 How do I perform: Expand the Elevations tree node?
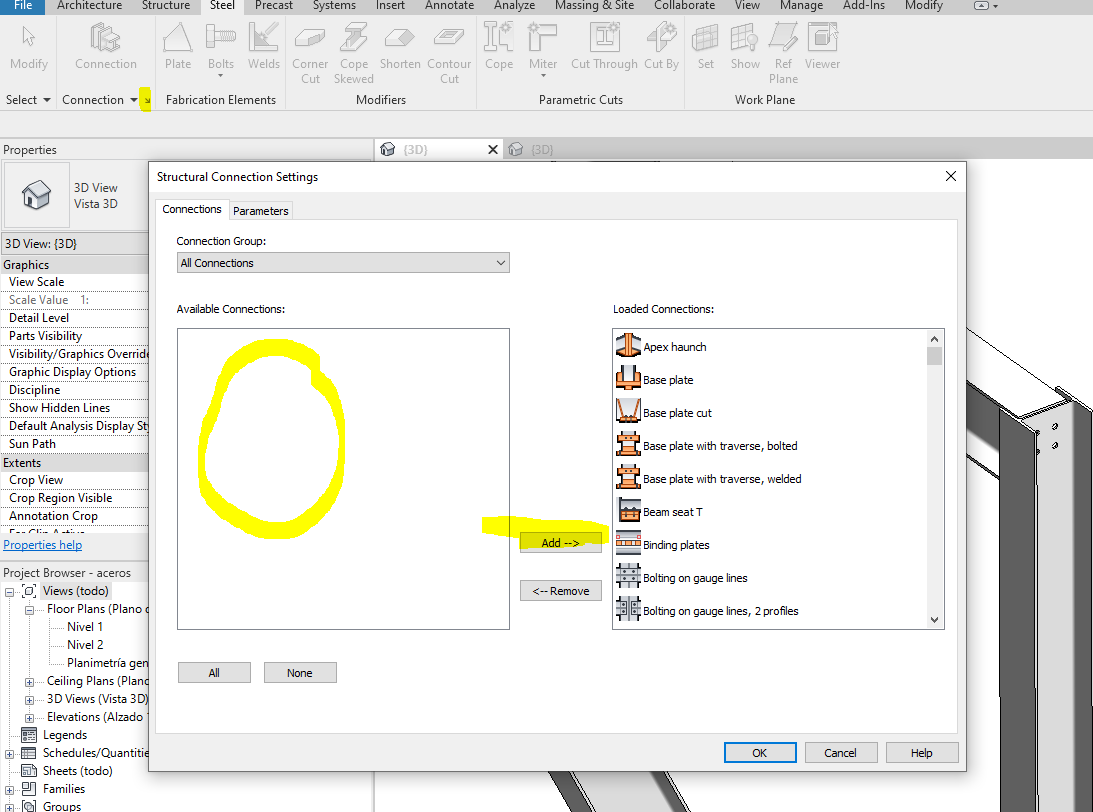pos(29,718)
